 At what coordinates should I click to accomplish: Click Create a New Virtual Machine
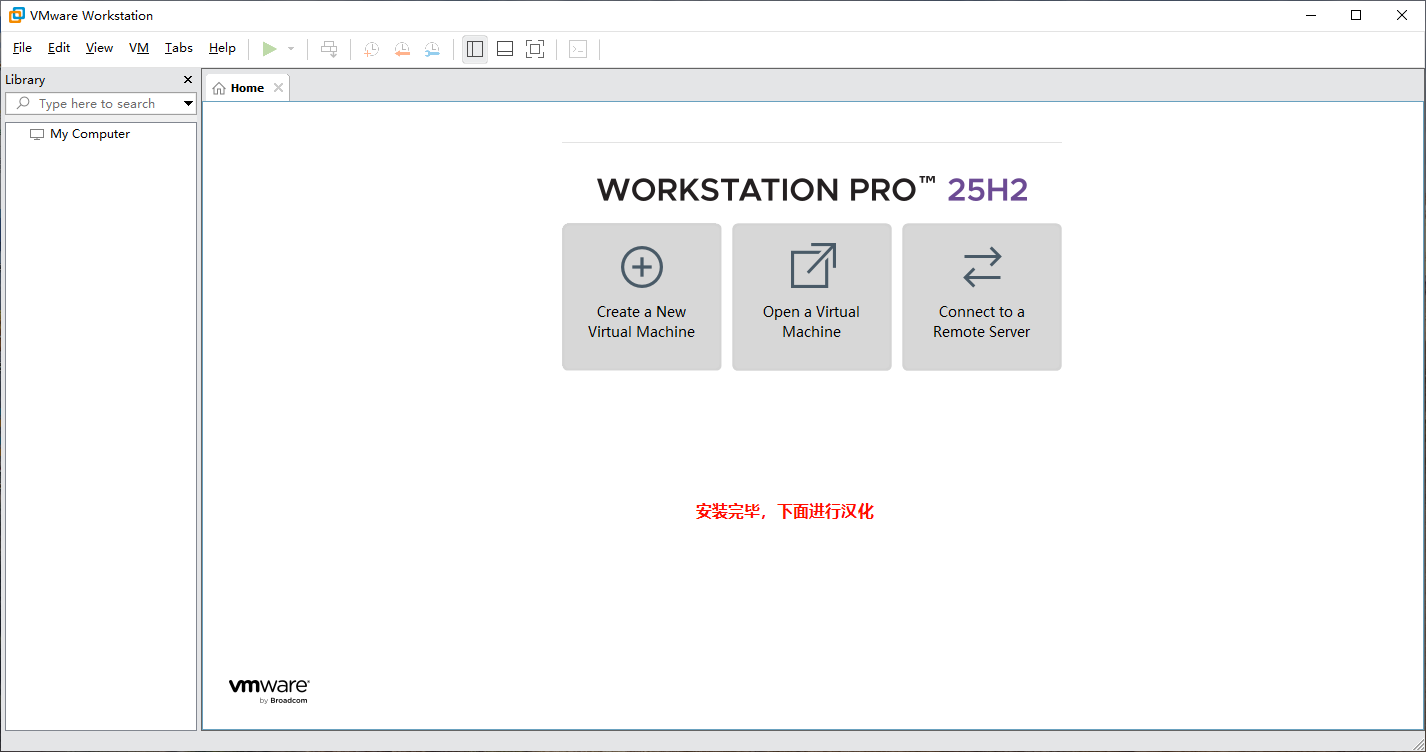coord(642,297)
